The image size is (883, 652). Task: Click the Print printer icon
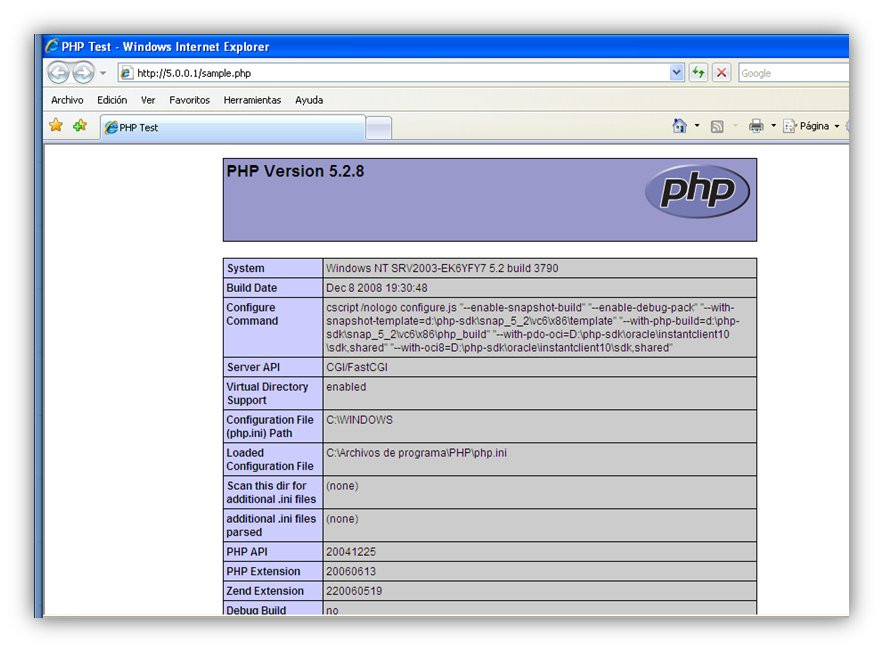756,126
